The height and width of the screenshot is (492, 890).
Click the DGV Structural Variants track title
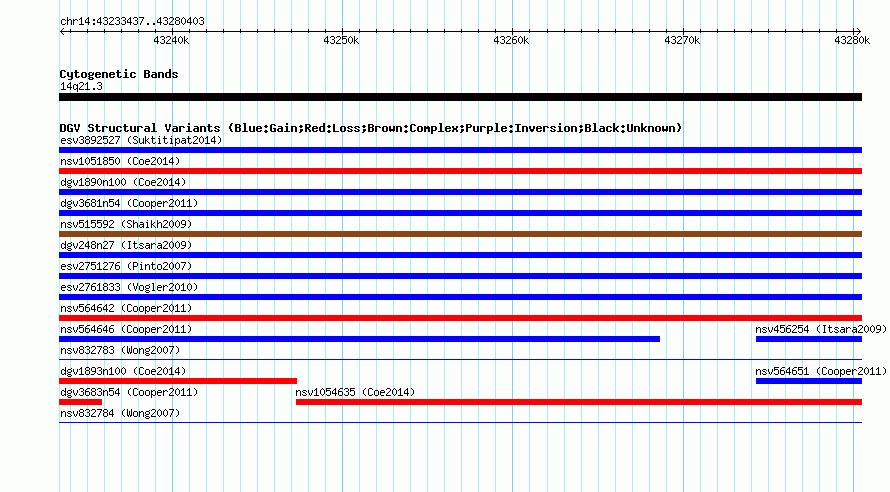(x=371, y=128)
